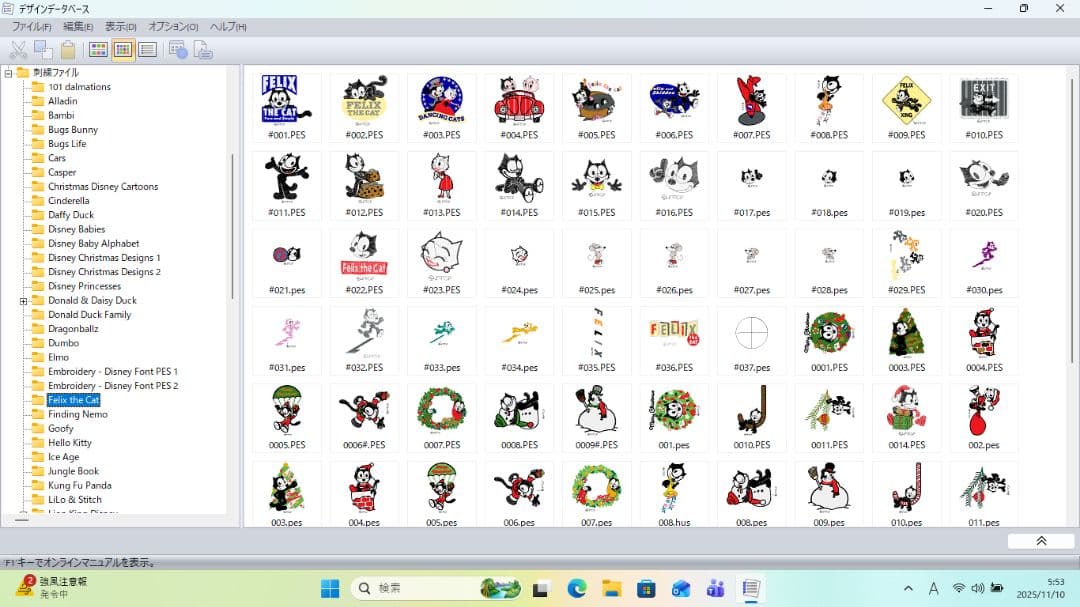Select the Hello Kitty folder
This screenshot has width=1080, height=607.
69,443
